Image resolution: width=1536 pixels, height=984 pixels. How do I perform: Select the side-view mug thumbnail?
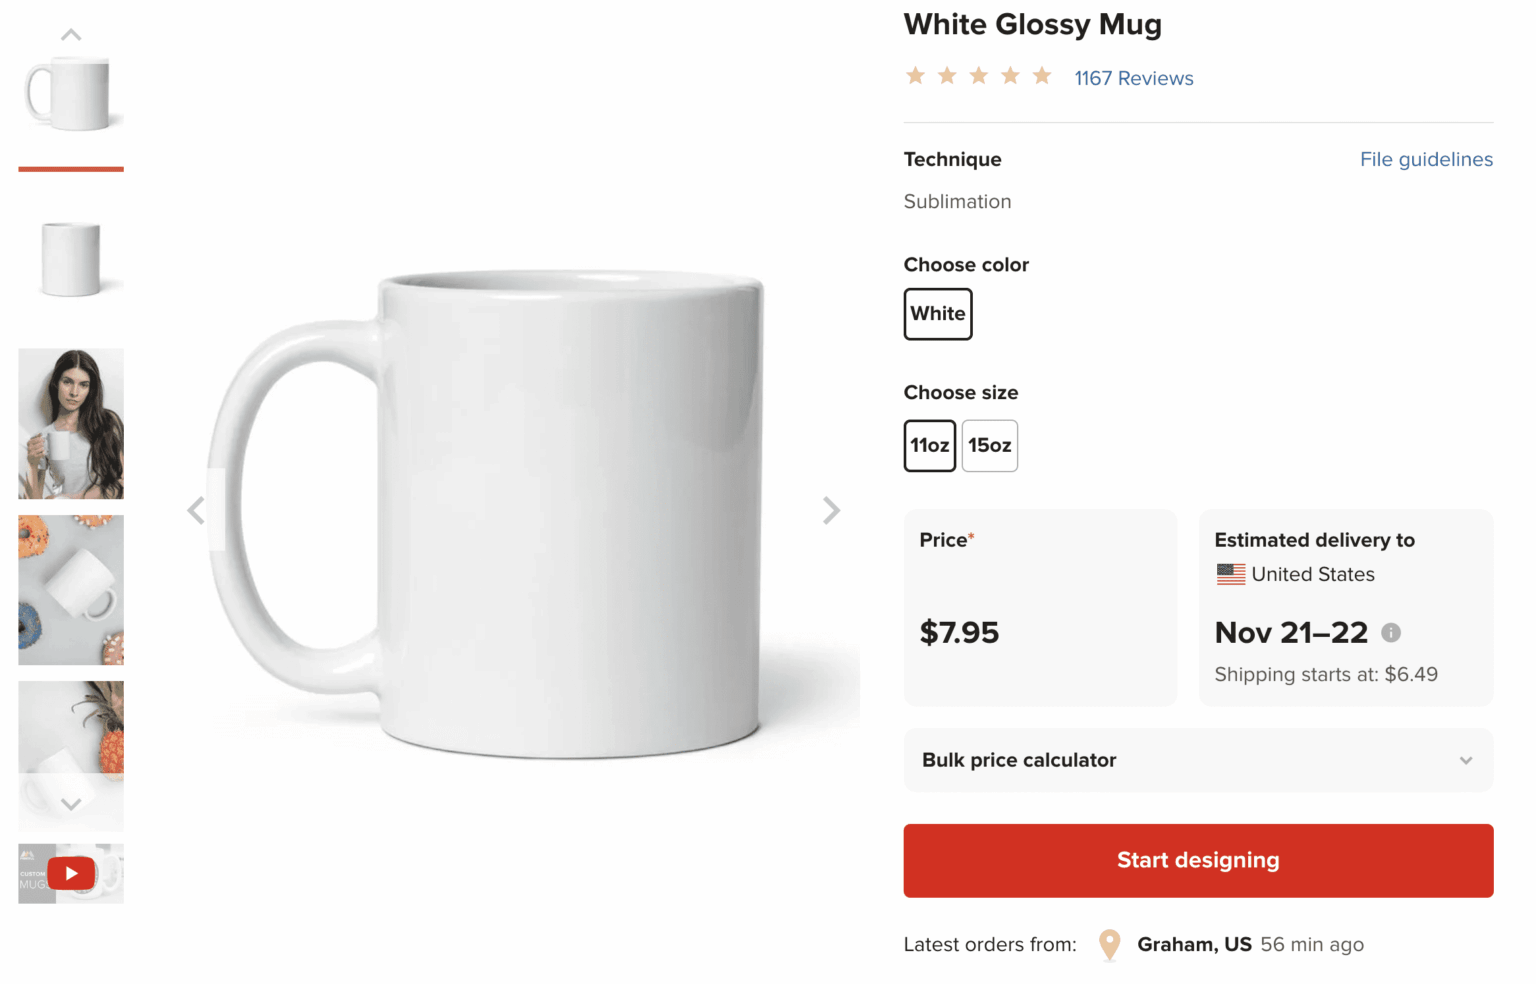point(70,258)
